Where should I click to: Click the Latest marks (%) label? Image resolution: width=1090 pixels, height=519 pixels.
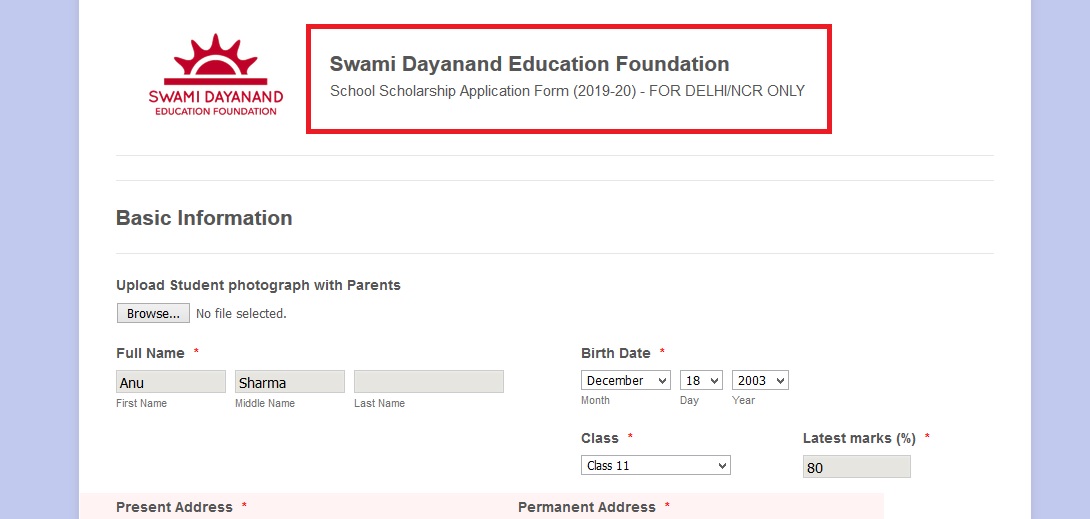[859, 438]
